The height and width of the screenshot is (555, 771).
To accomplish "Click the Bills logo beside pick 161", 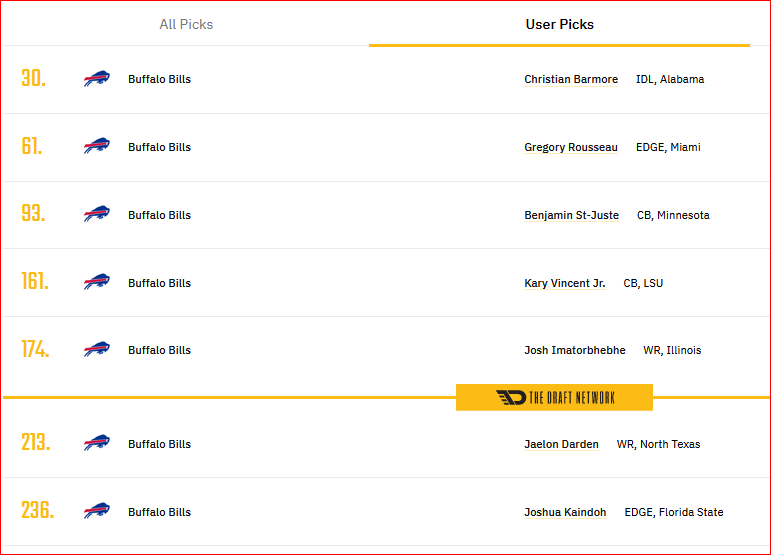I will 97,282.
